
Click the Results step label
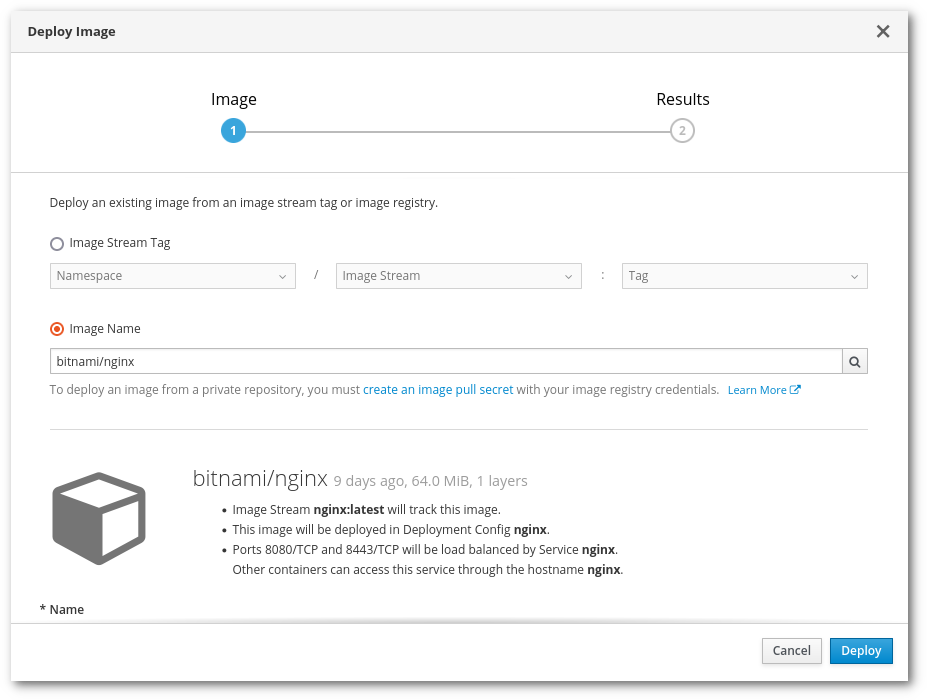coord(683,99)
